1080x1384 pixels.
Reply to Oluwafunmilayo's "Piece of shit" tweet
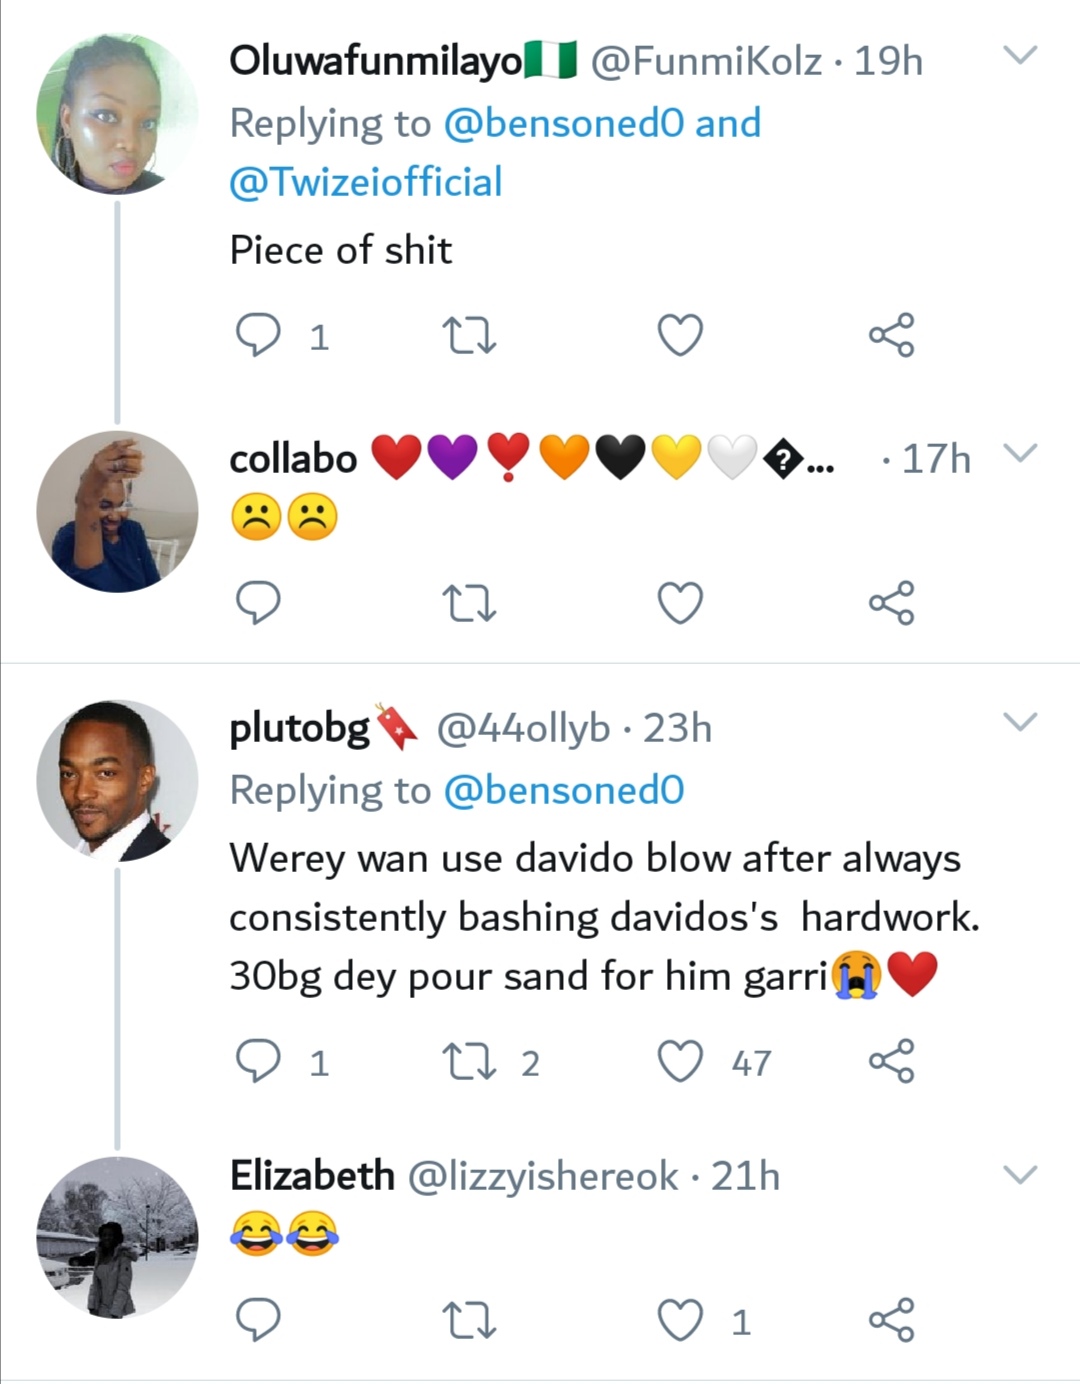point(258,335)
